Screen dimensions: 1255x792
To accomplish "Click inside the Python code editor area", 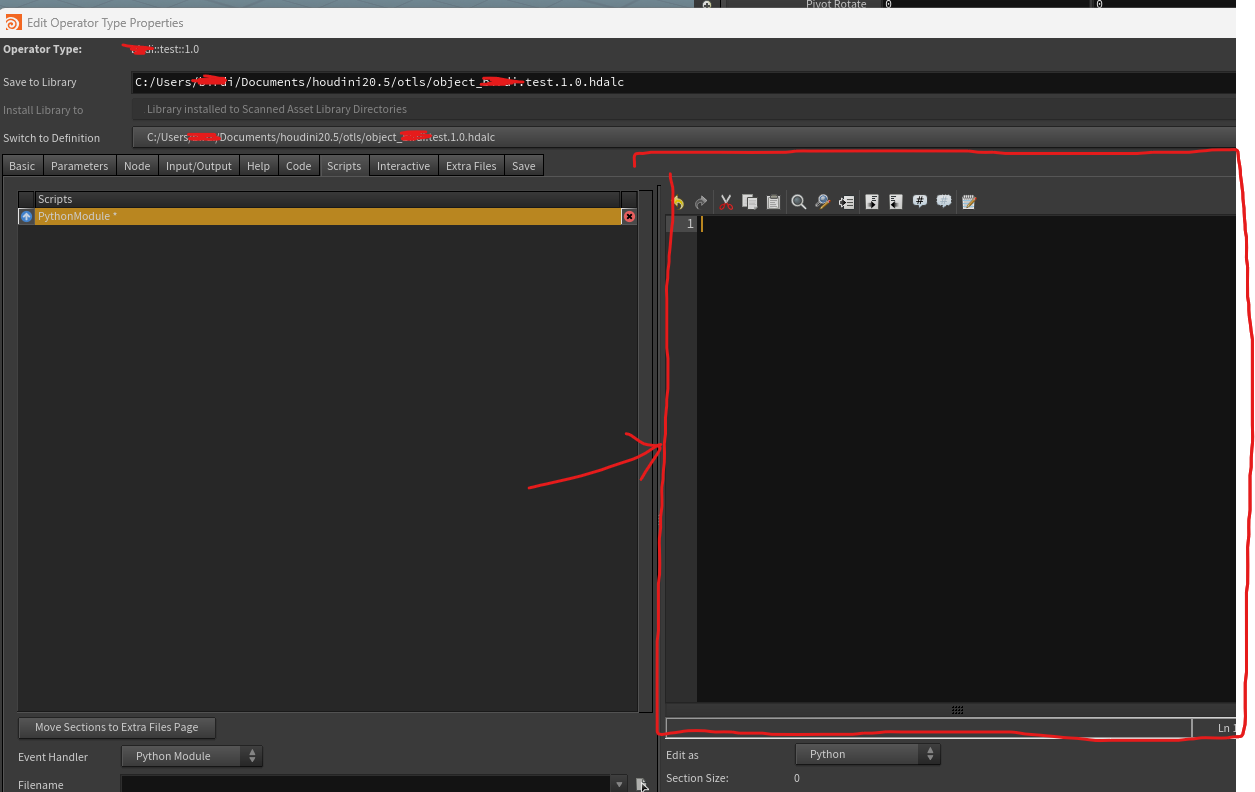I will click(966, 460).
